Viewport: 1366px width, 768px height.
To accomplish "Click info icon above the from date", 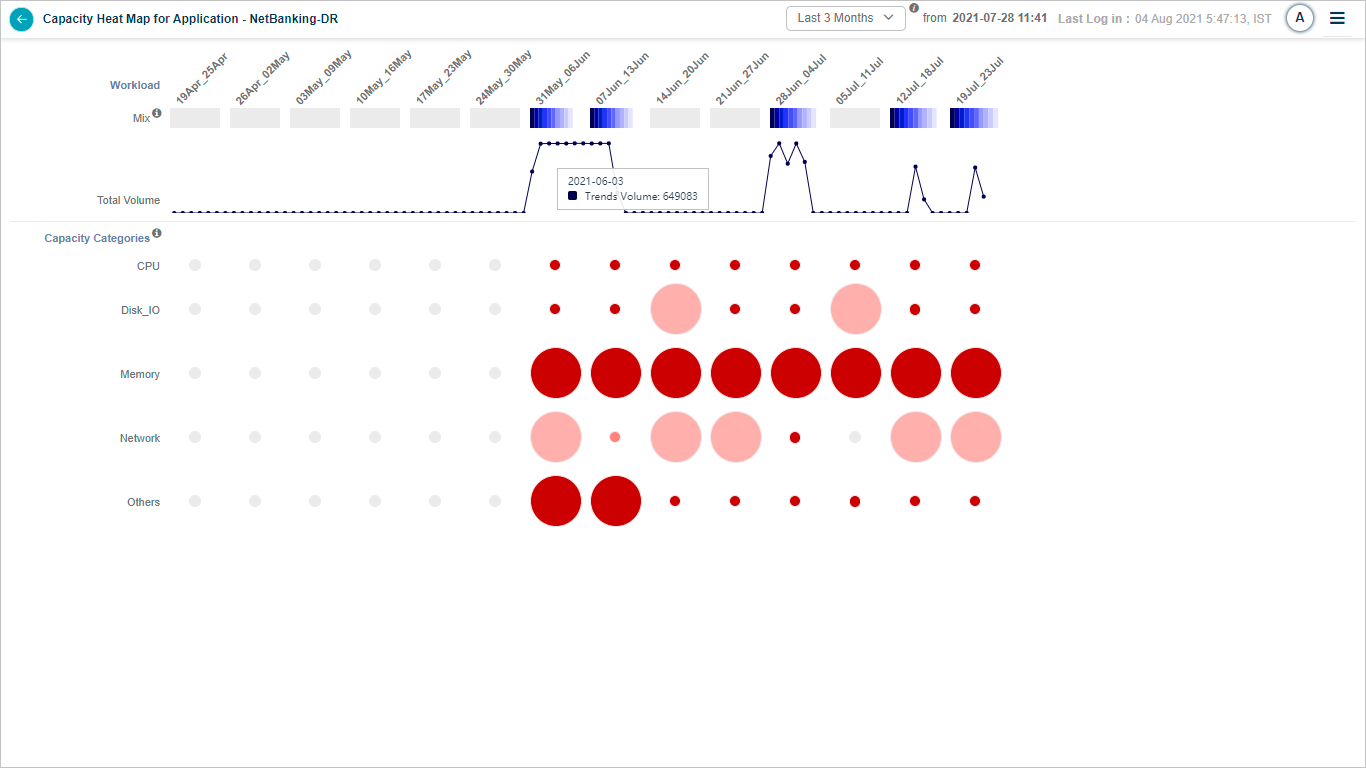I will (x=914, y=8).
